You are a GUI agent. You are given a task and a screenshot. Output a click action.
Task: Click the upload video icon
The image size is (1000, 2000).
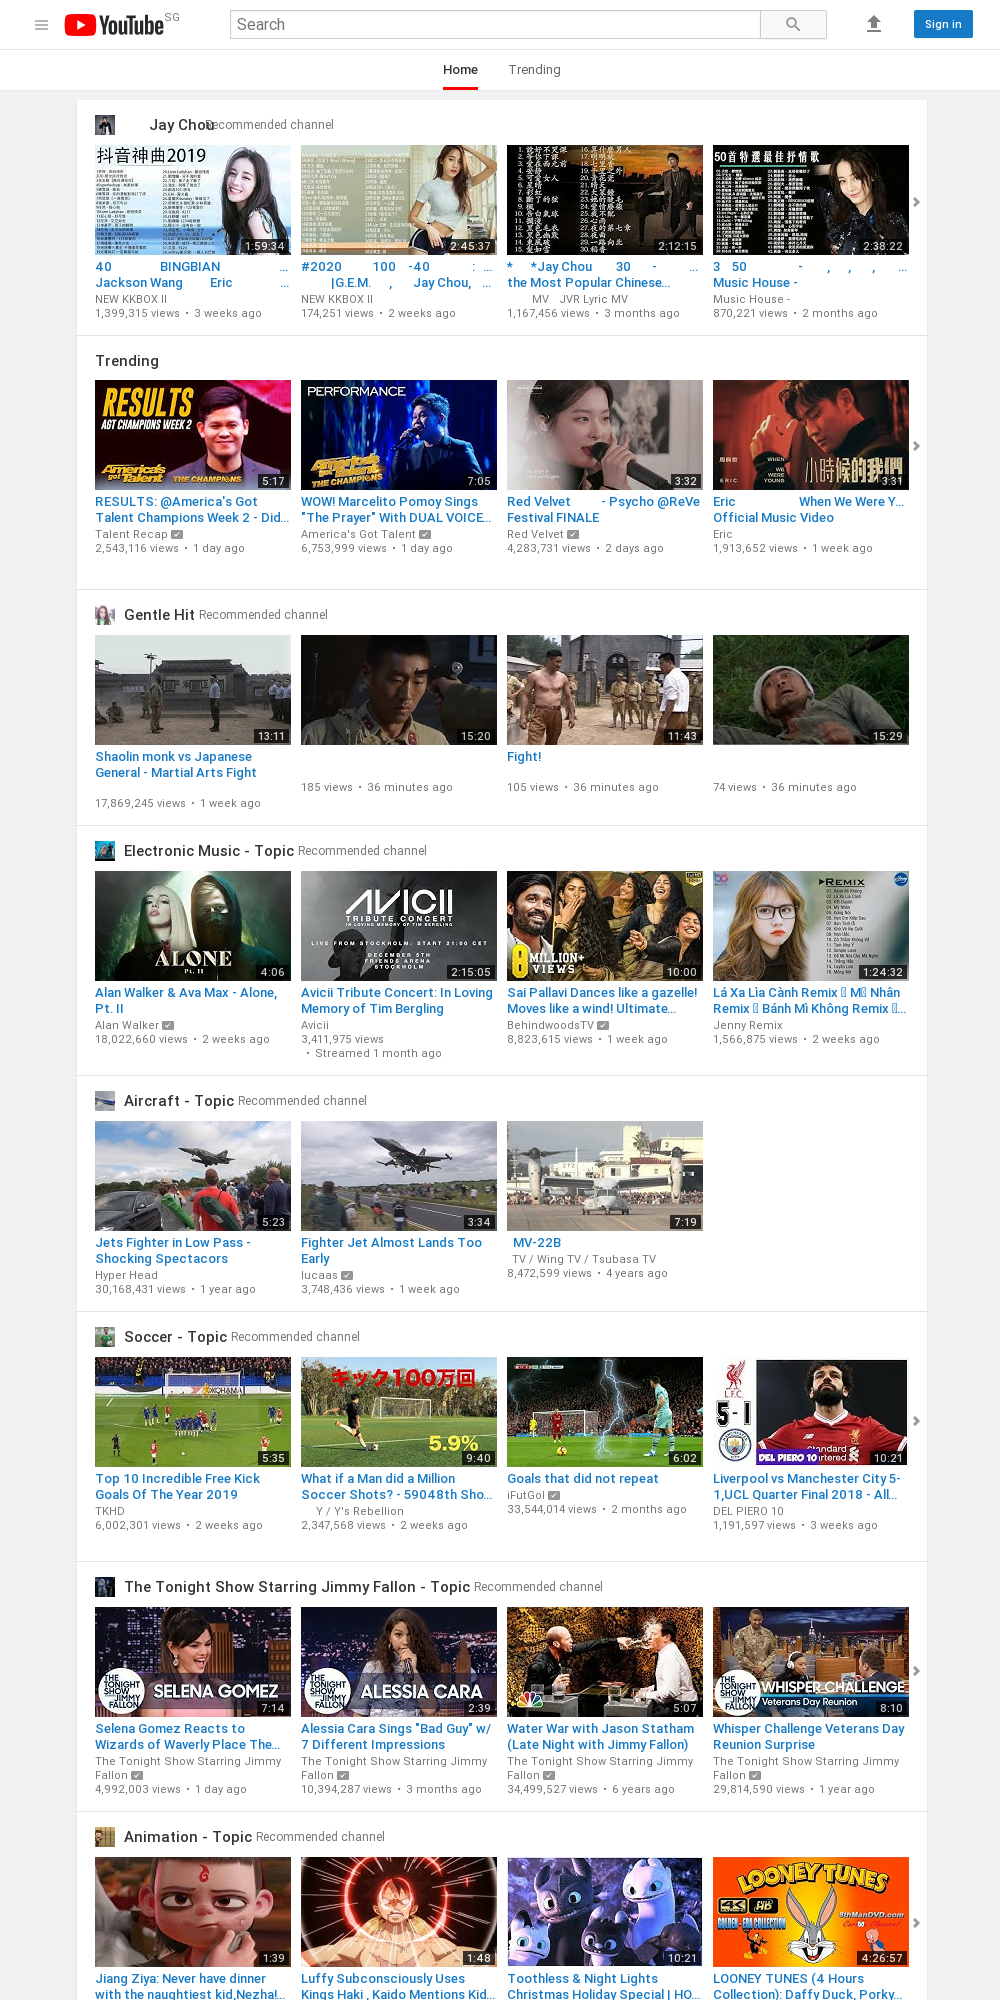(874, 25)
